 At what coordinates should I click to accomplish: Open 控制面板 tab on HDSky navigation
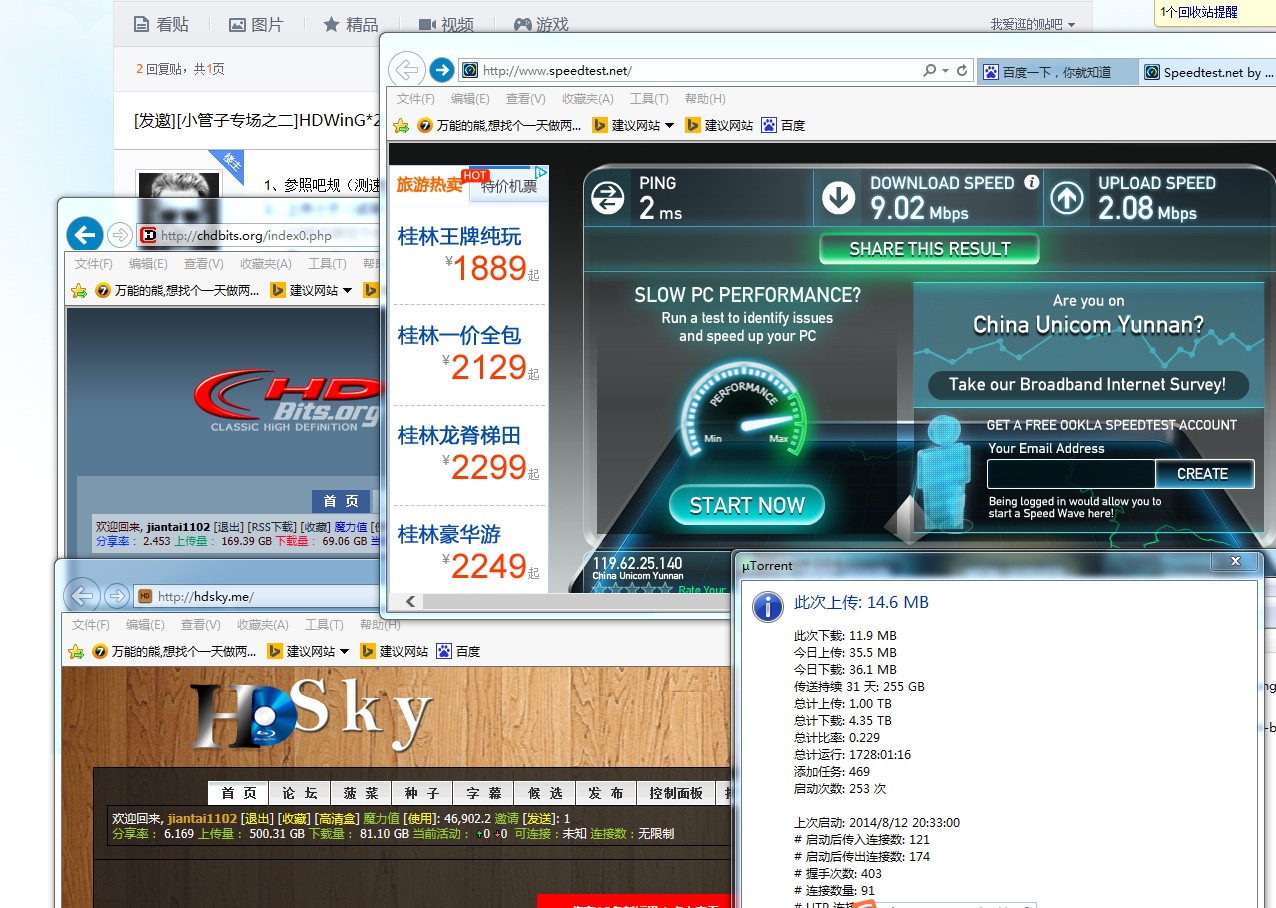[676, 793]
